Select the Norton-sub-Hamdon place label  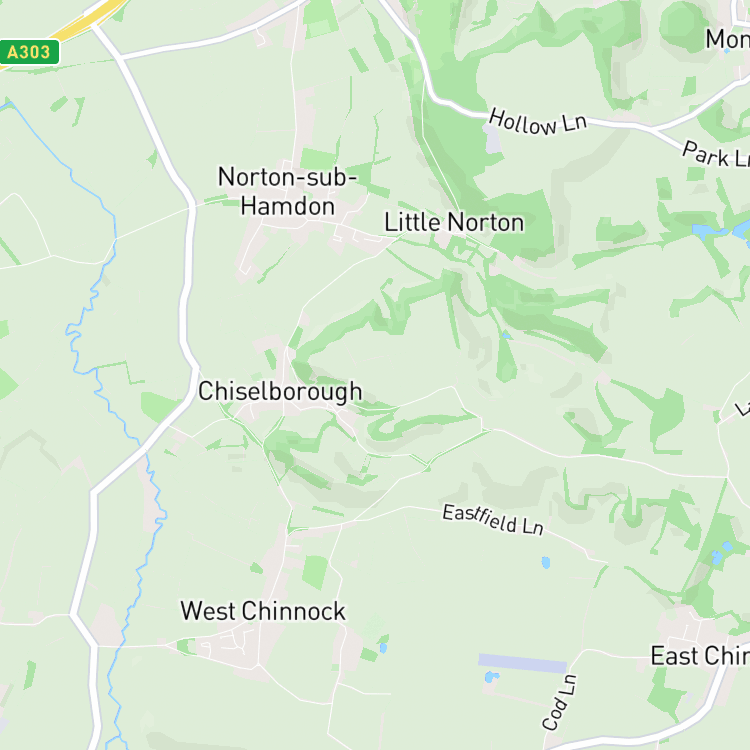pyautogui.click(x=287, y=192)
